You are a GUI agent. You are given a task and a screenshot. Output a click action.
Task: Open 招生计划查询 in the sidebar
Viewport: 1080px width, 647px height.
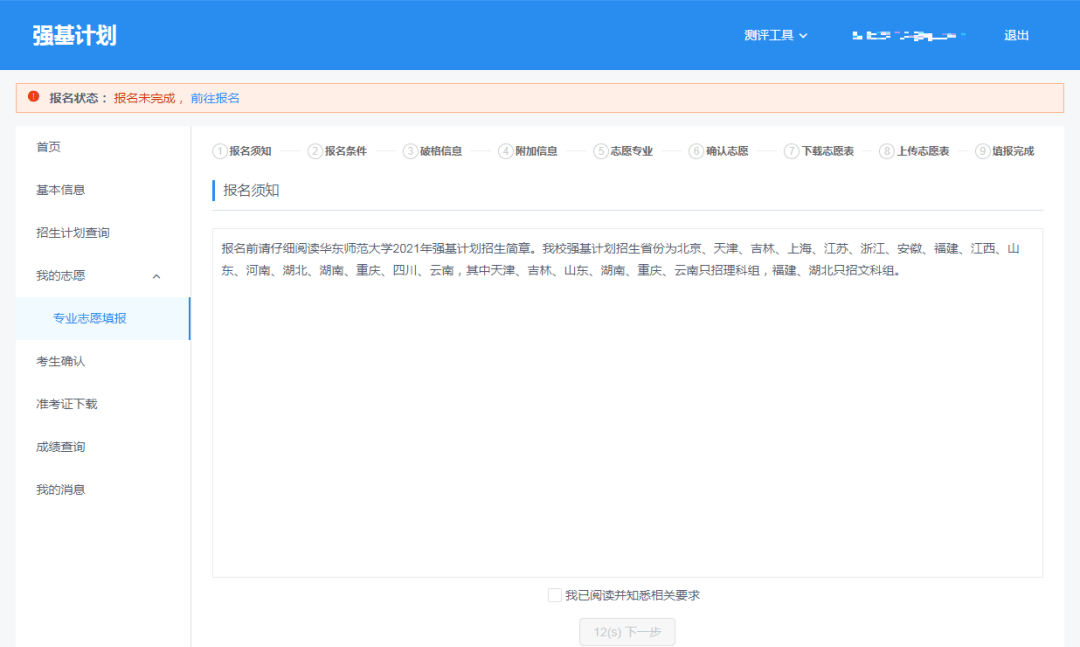point(73,233)
